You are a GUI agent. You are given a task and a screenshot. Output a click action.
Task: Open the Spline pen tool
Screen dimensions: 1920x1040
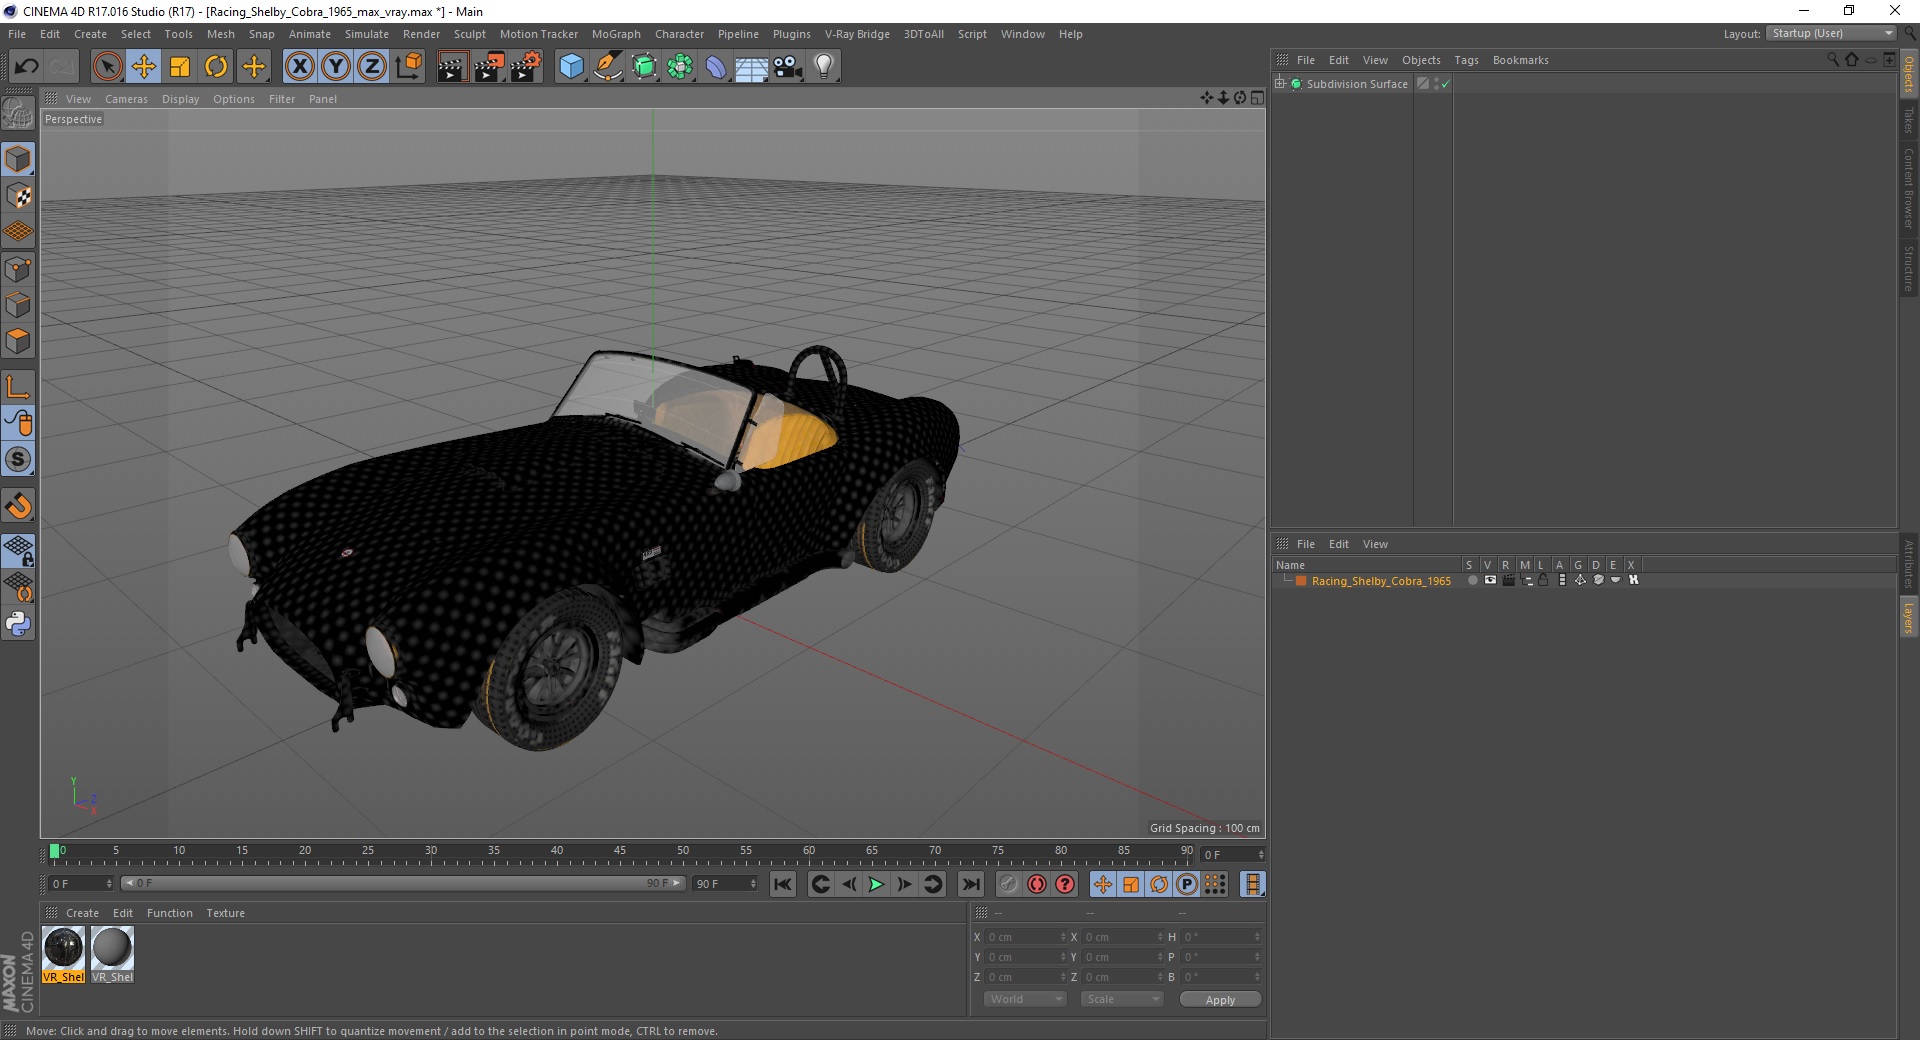pyautogui.click(x=608, y=67)
